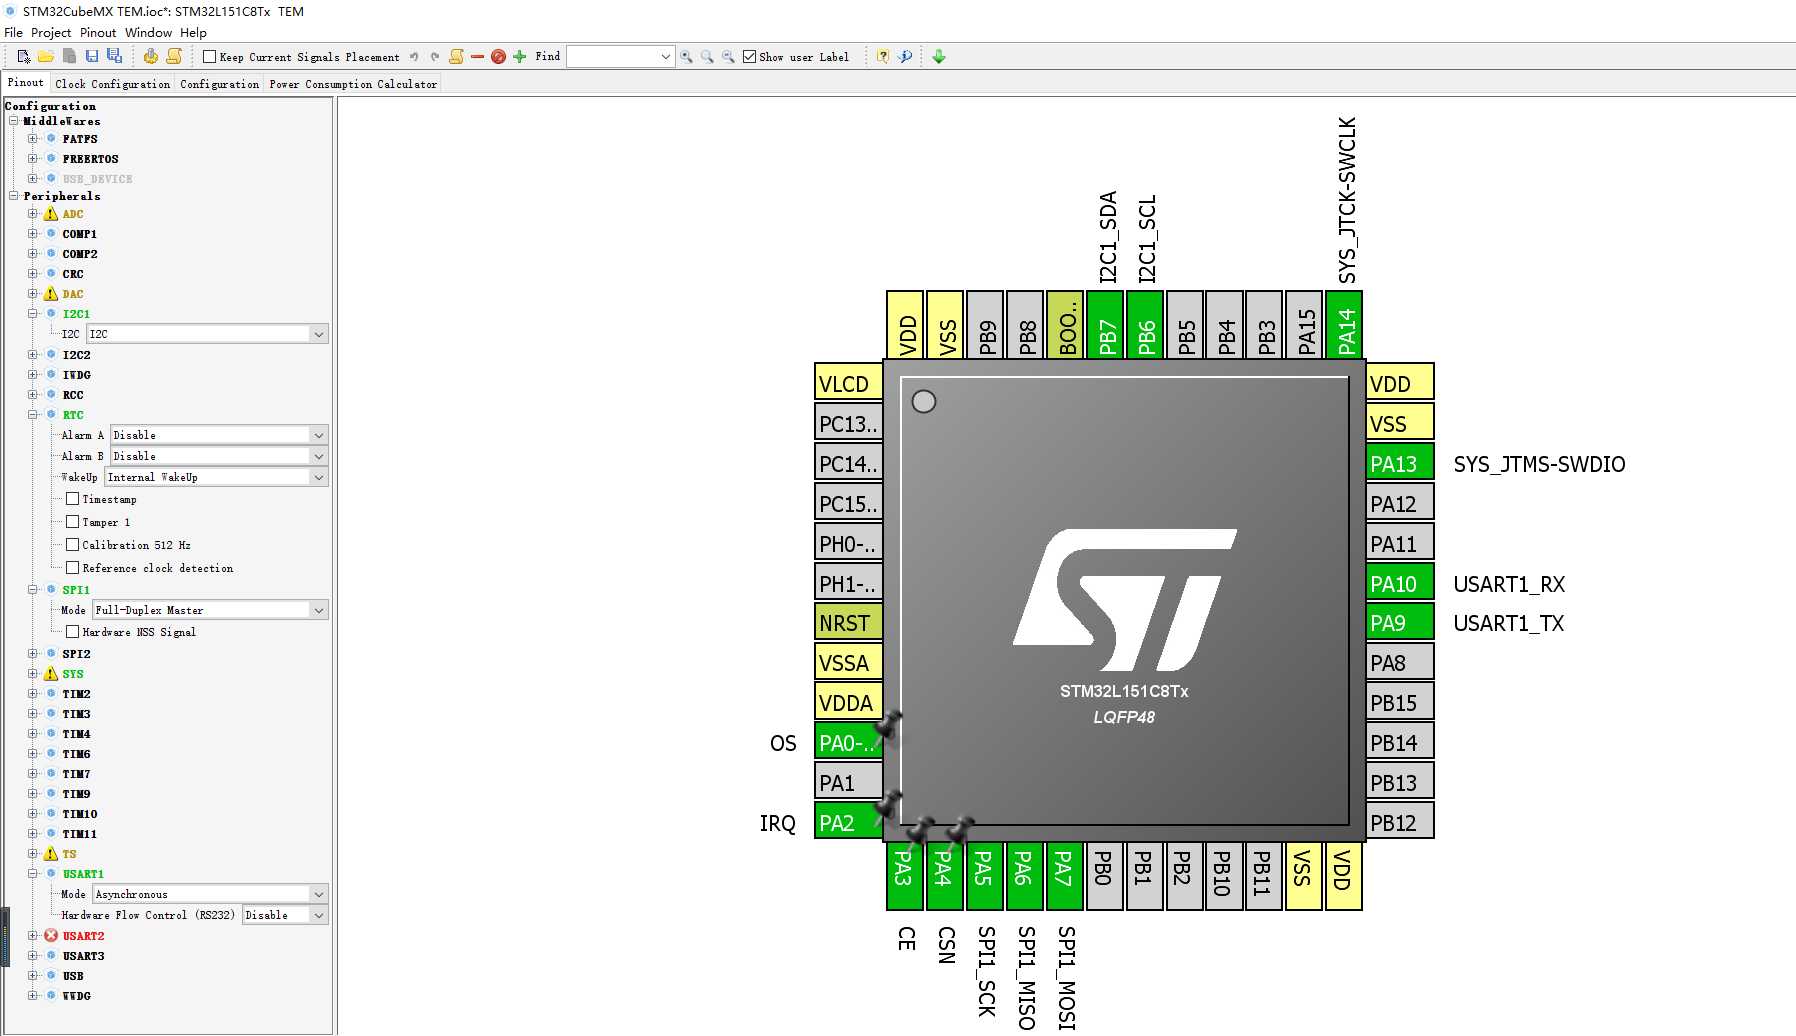This screenshot has height=1036, width=1796.
Task: Click the warning icon next to DAC
Action: 51,294
